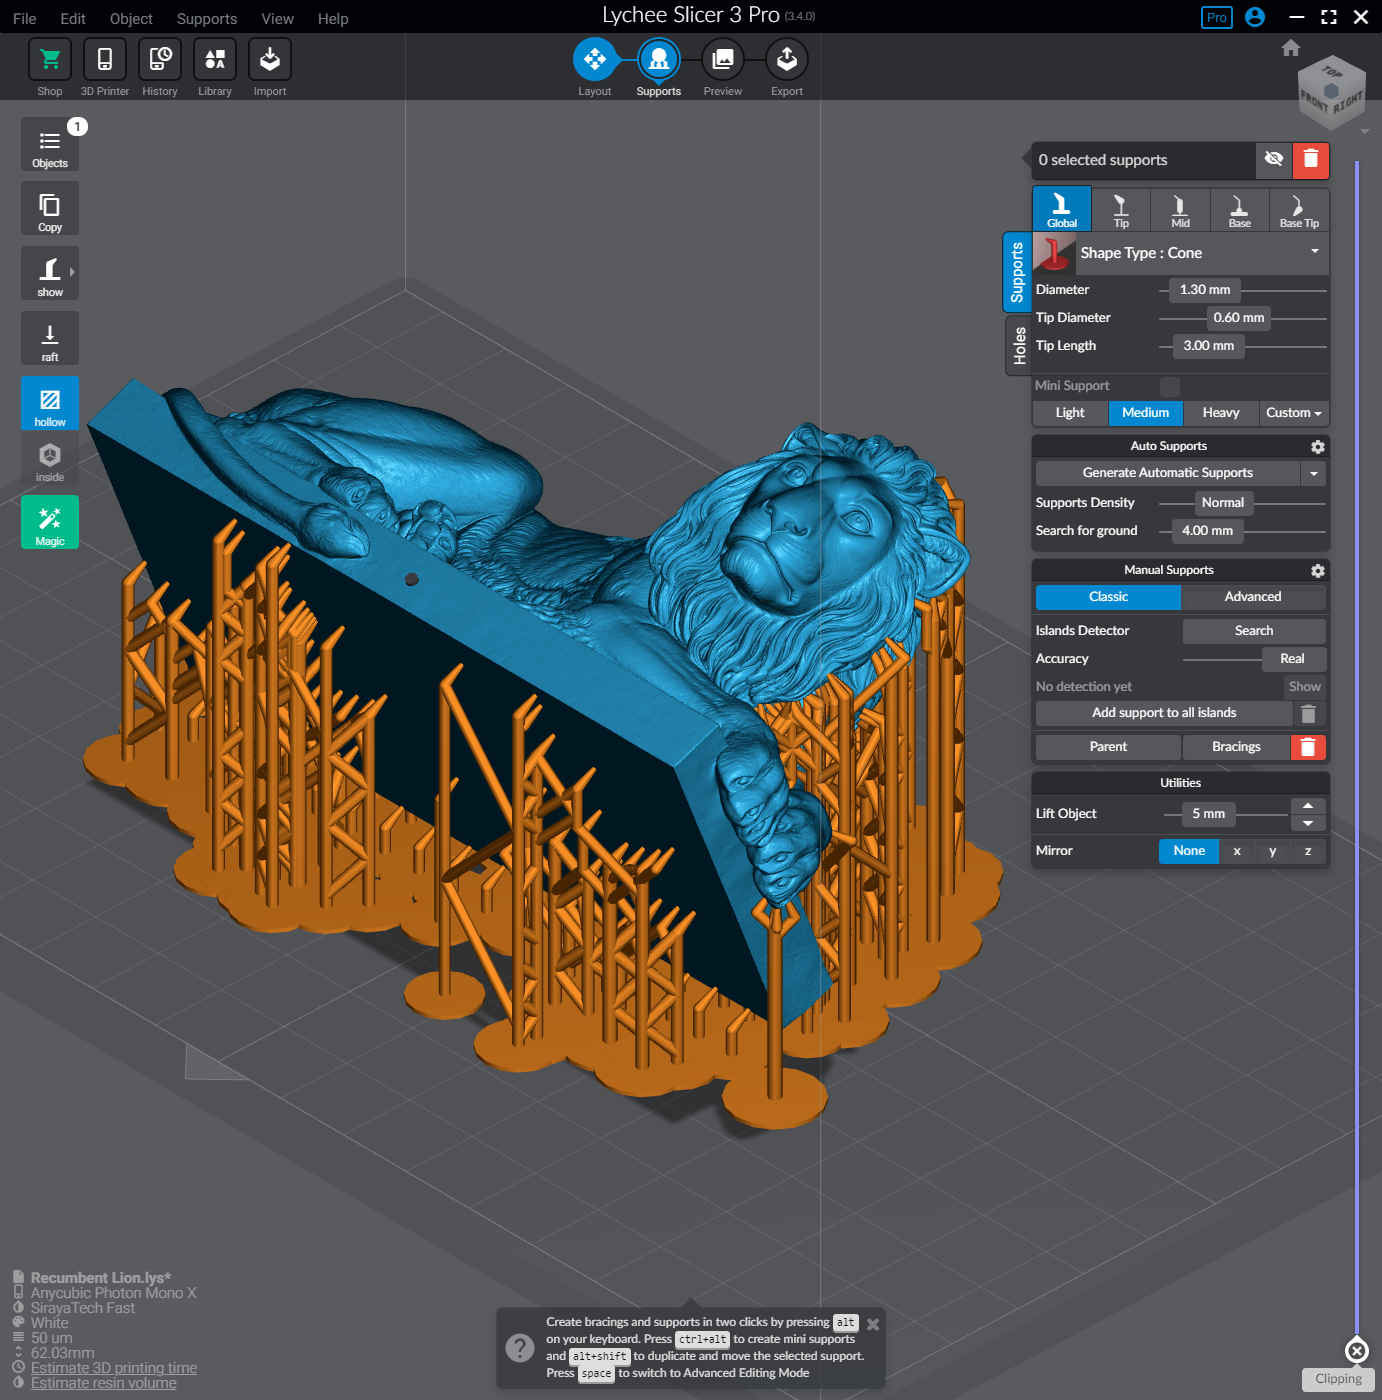Click the Bracings button
Screen dimensions: 1382x1400
(1236, 747)
